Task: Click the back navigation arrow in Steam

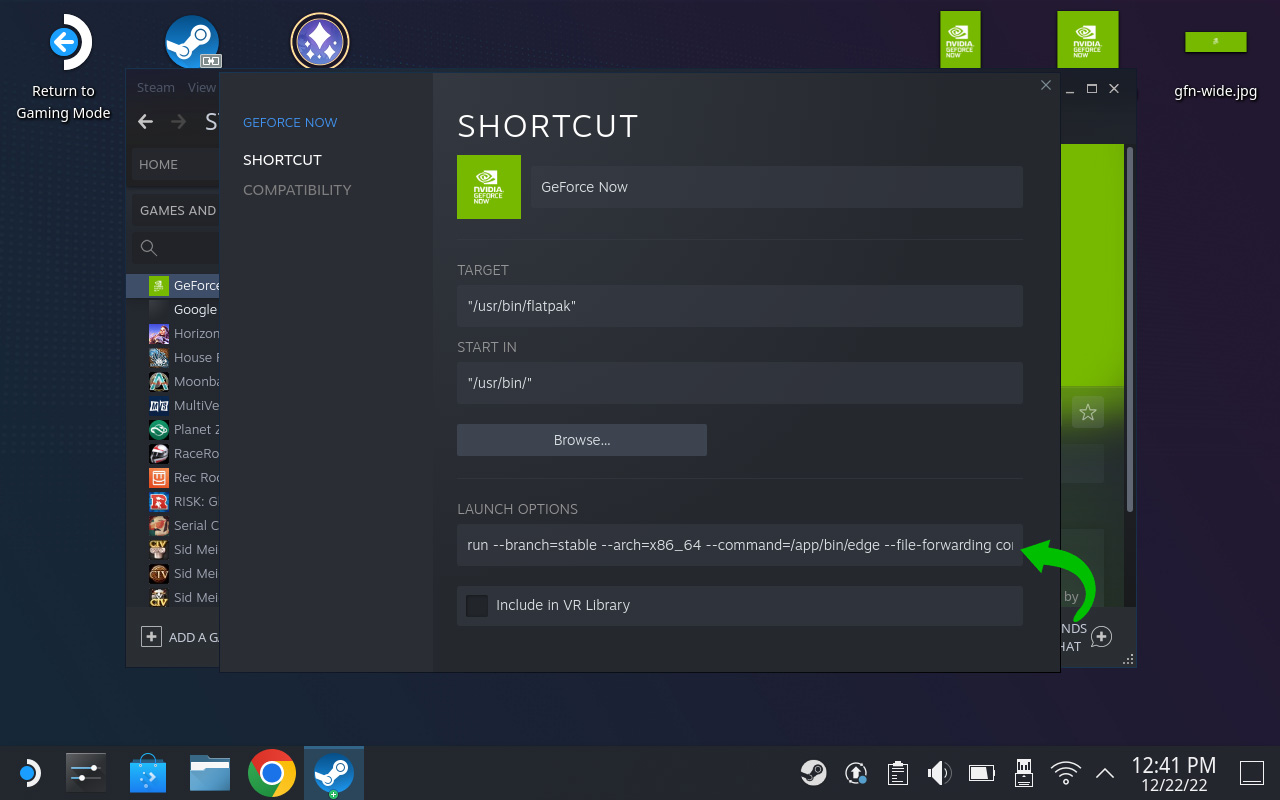Action: [x=145, y=121]
